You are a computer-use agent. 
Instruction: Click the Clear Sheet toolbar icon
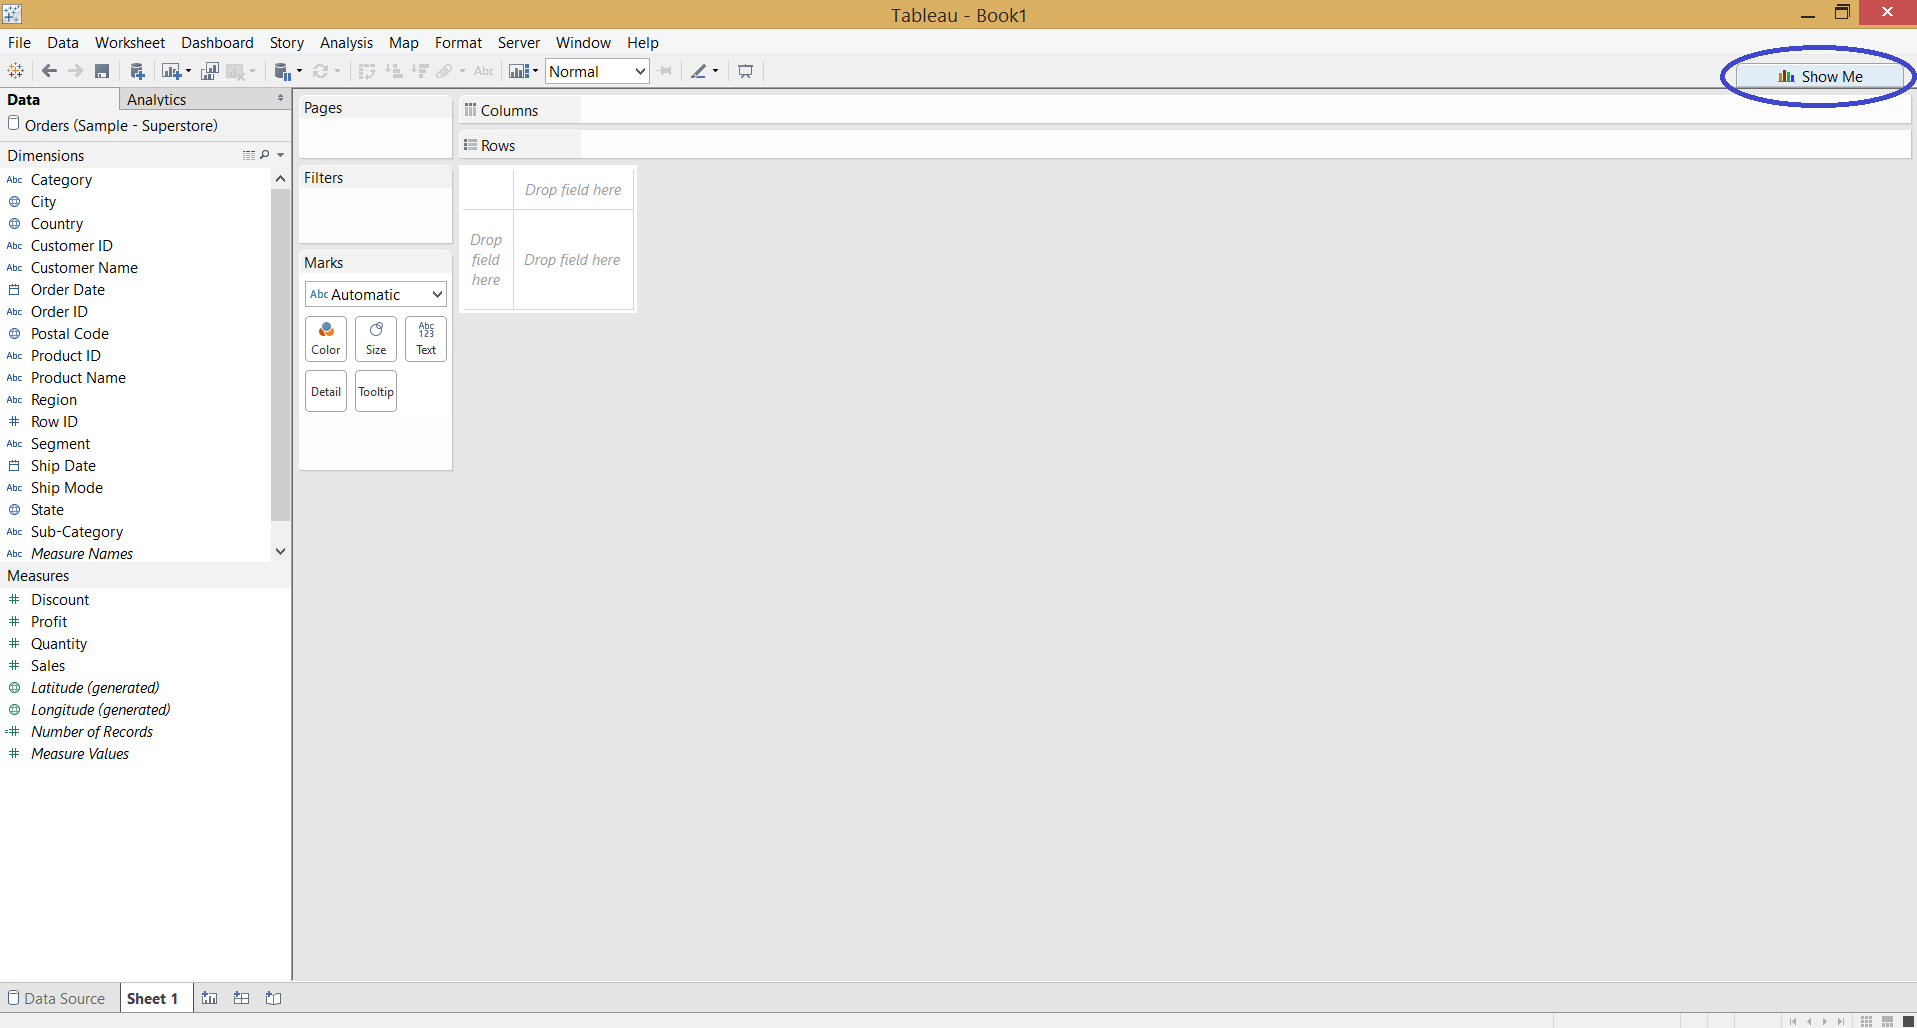pos(236,71)
